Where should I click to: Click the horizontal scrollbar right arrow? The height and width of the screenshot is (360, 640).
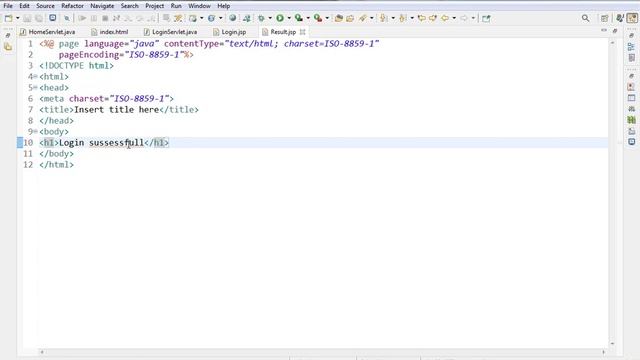(604, 352)
